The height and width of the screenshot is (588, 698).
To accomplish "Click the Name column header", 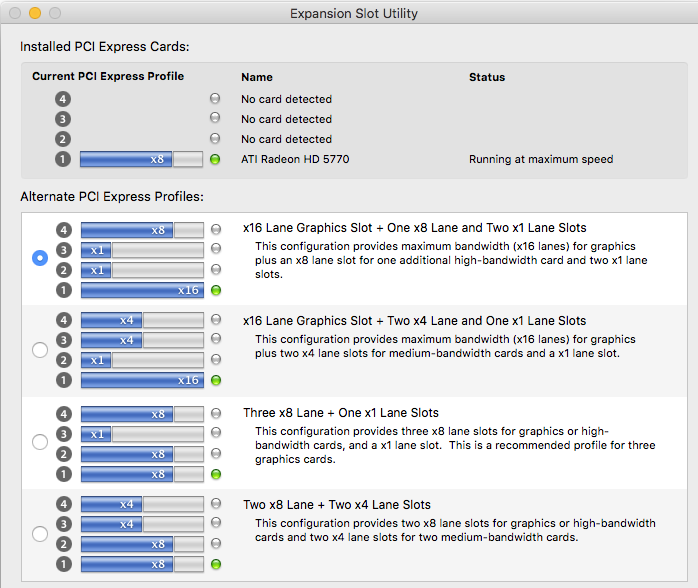I will [257, 77].
